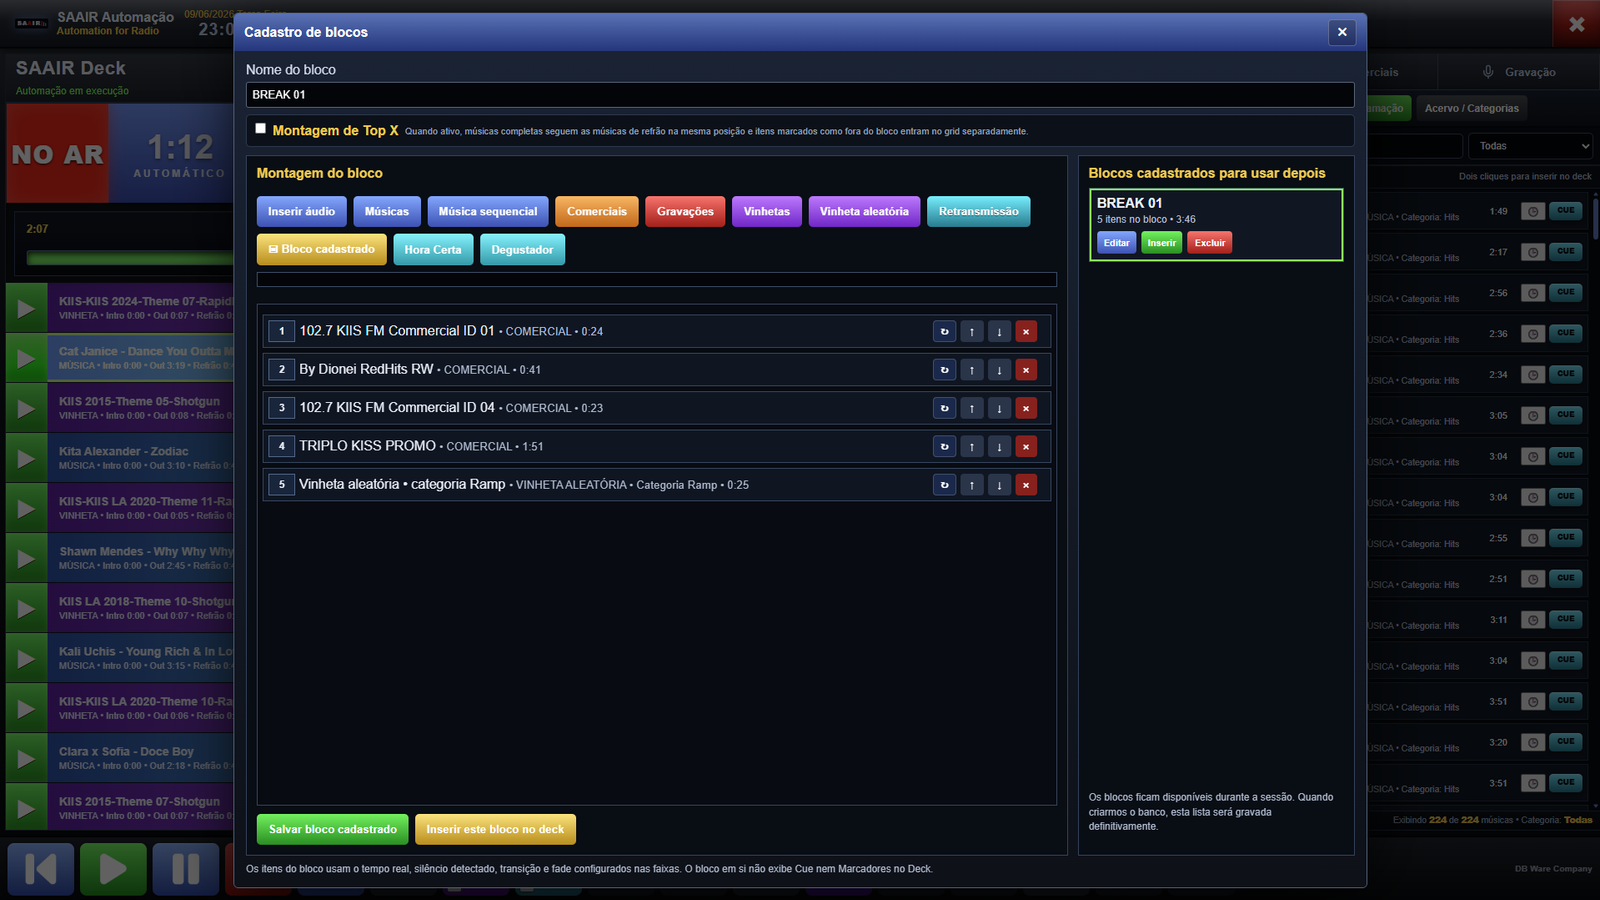Click Inserir este bloco no deck
This screenshot has width=1600, height=900.
coord(495,829)
